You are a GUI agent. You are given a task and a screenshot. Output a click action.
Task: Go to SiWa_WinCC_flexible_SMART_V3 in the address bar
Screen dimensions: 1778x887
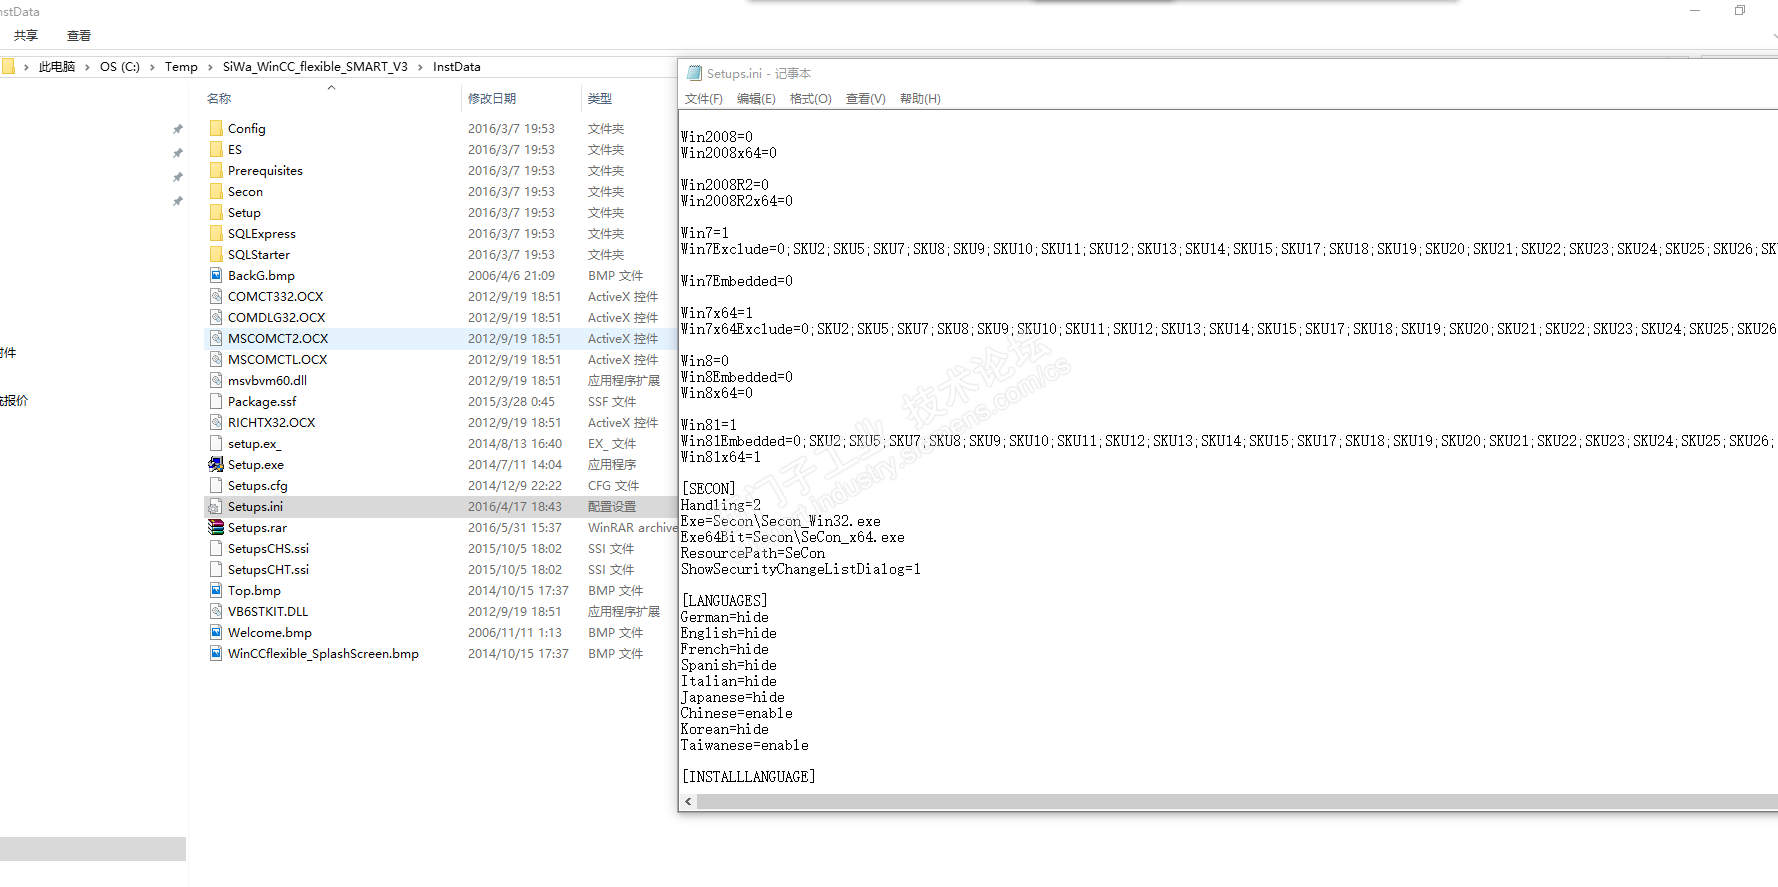315,67
